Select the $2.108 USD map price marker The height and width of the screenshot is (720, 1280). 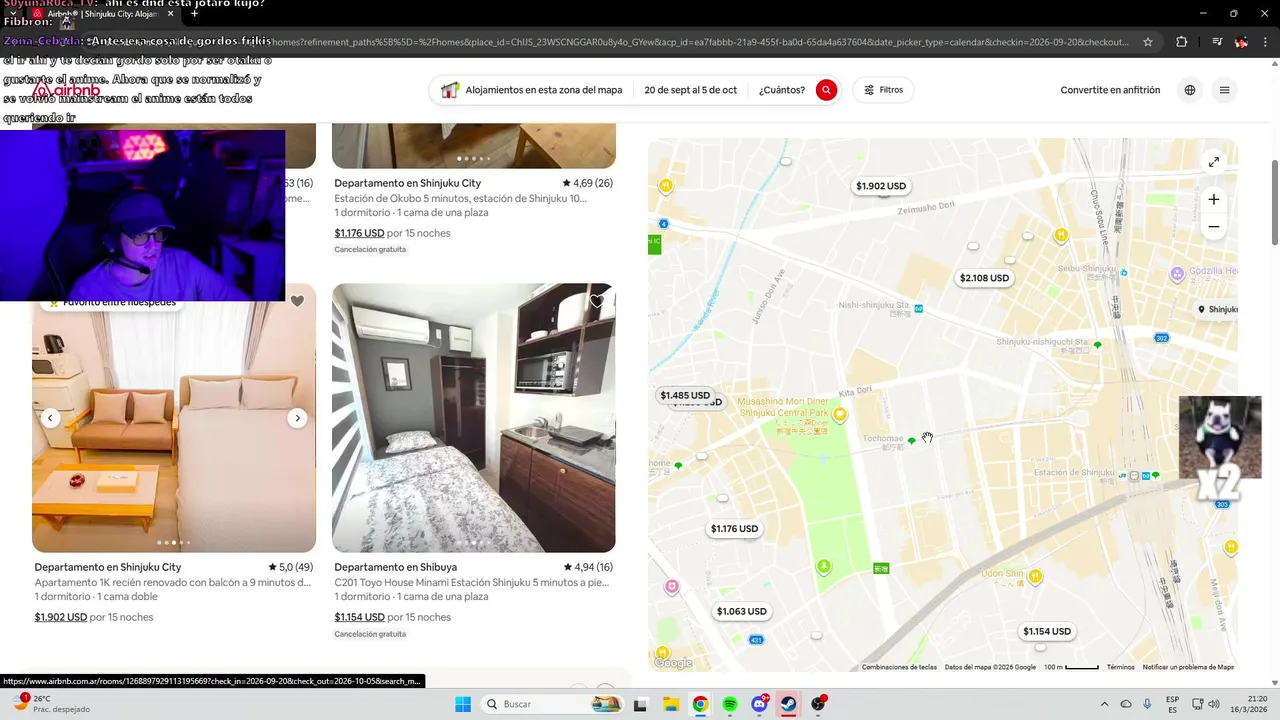click(984, 278)
